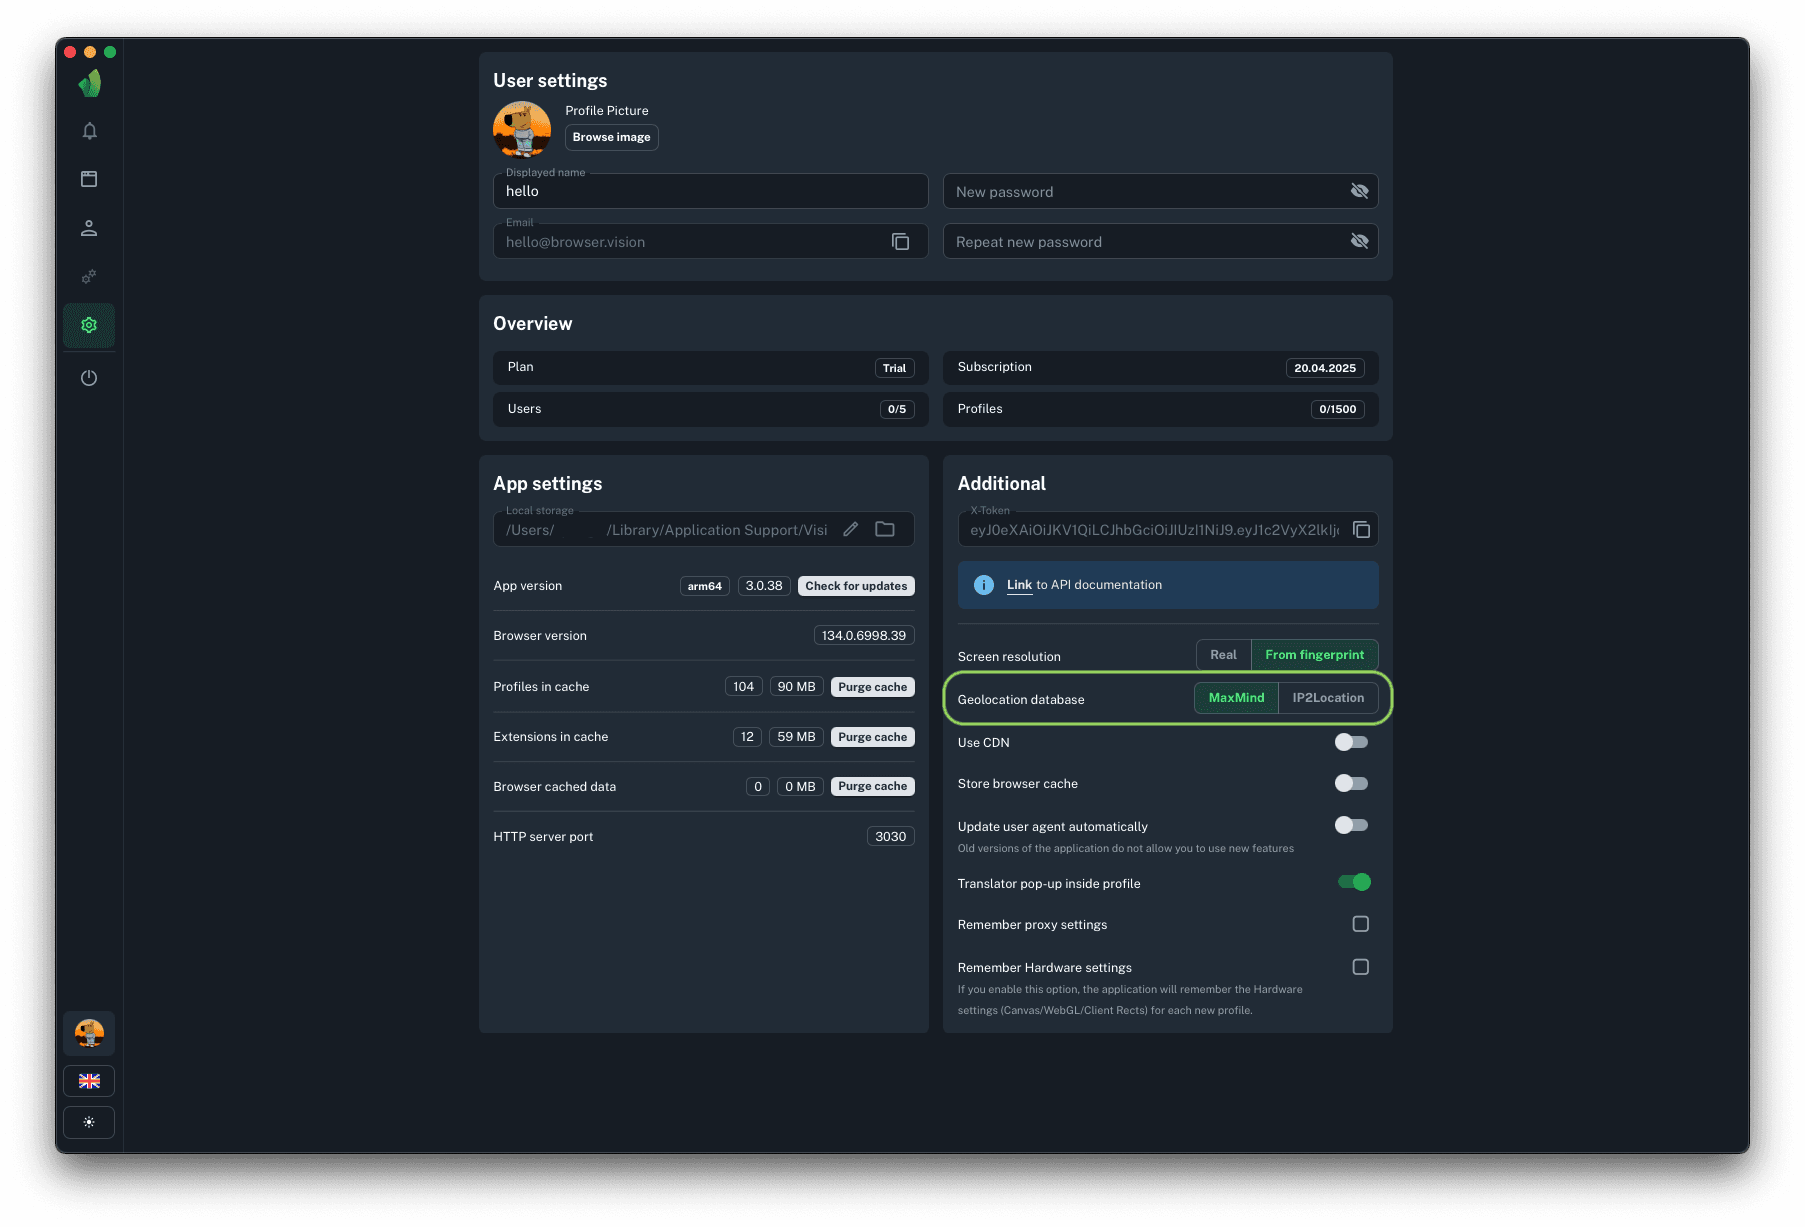
Task: Open the user account icon in sidebar
Action: tap(89, 228)
